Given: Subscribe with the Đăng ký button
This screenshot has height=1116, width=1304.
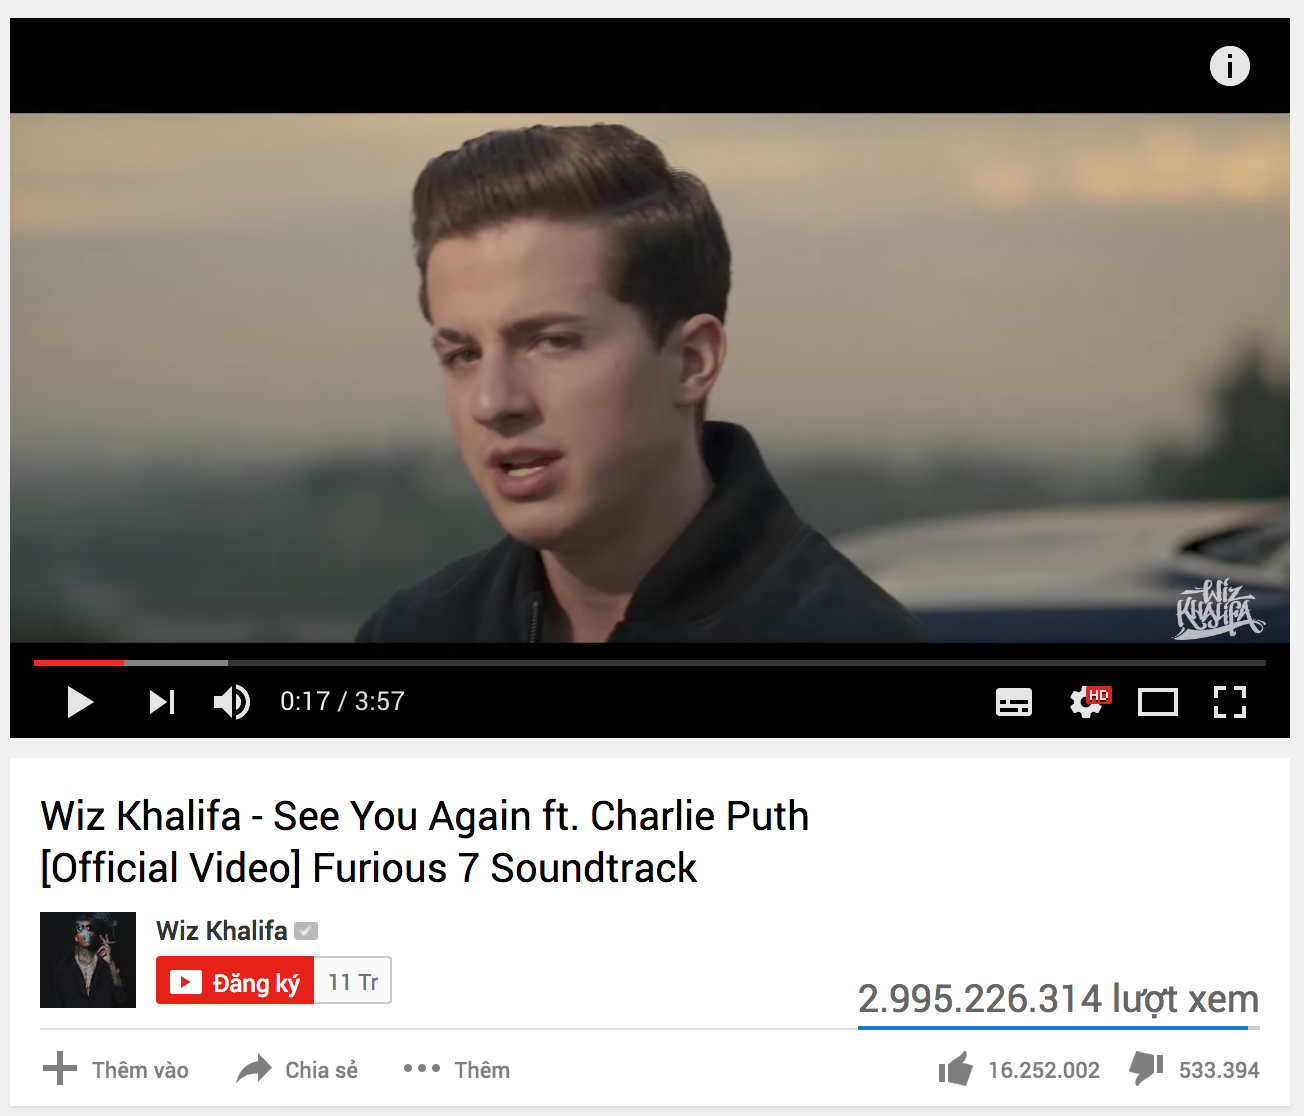Looking at the screenshot, I should click(x=235, y=981).
